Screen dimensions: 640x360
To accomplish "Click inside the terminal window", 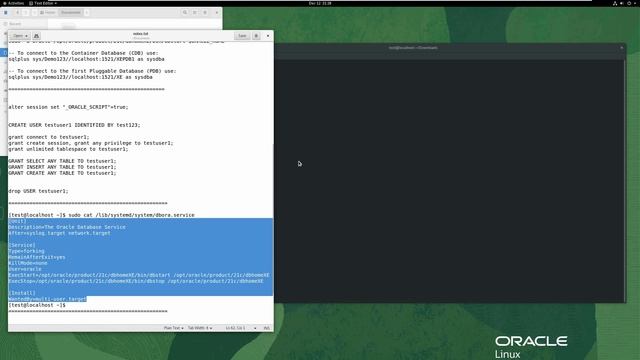I will click(x=449, y=180).
